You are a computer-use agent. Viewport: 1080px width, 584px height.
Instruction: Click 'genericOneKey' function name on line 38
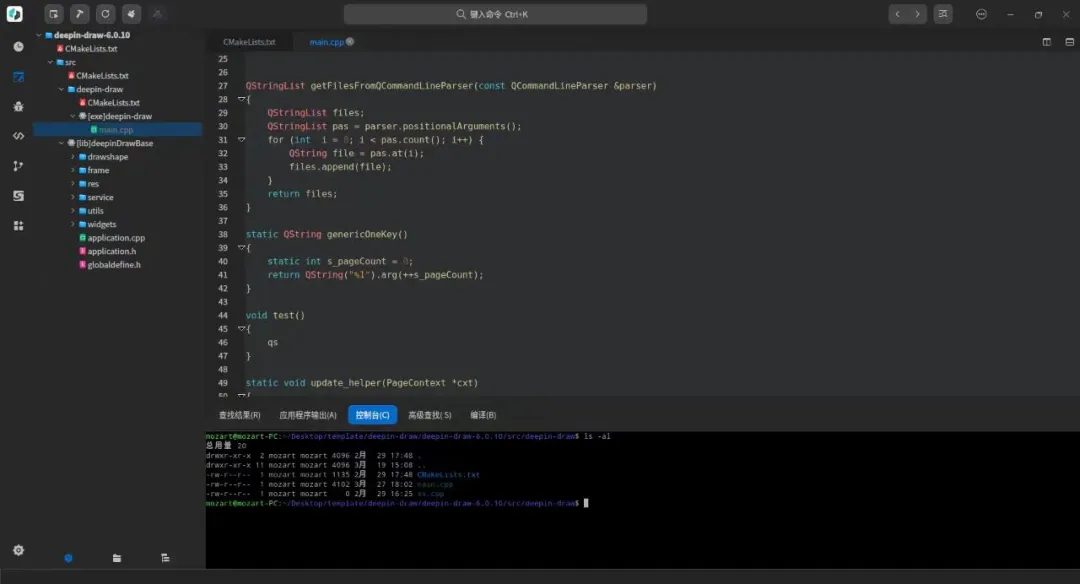[x=362, y=234]
